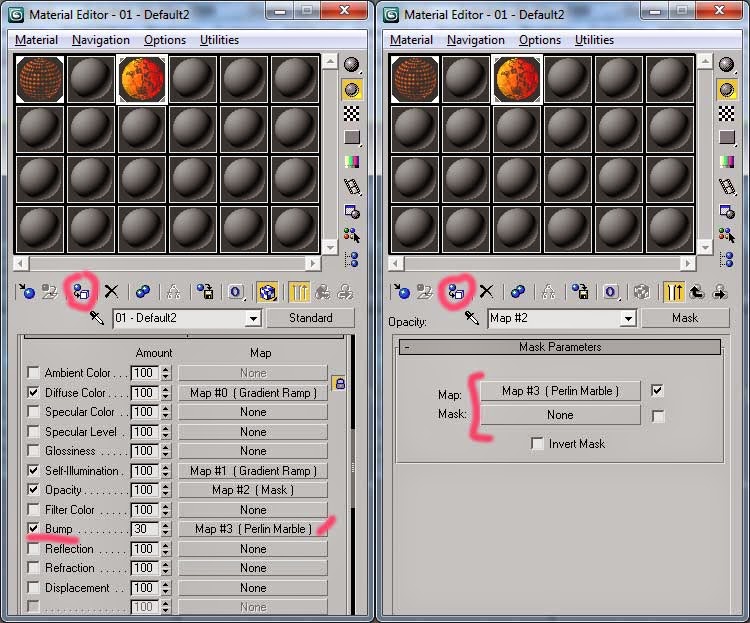The height and width of the screenshot is (623, 750).
Task: Toggle checkered Background icon in left editor
Action: (x=352, y=113)
